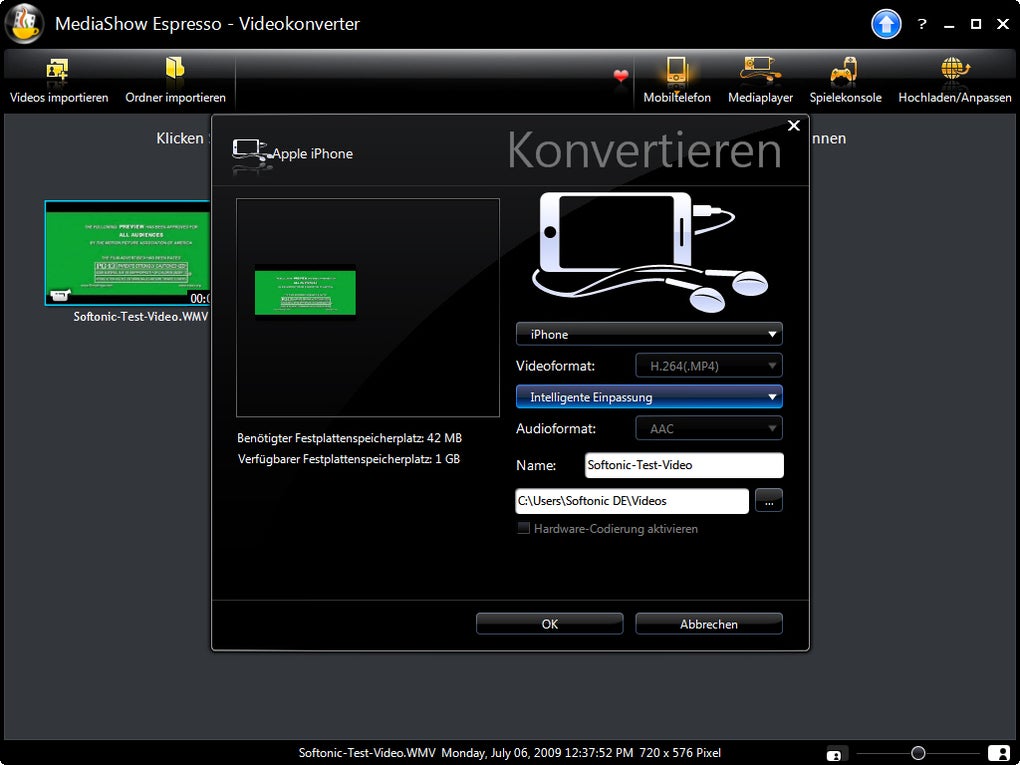Open the Videoformat H.264(.MP4) dropdown
1020x765 pixels.
pos(708,366)
